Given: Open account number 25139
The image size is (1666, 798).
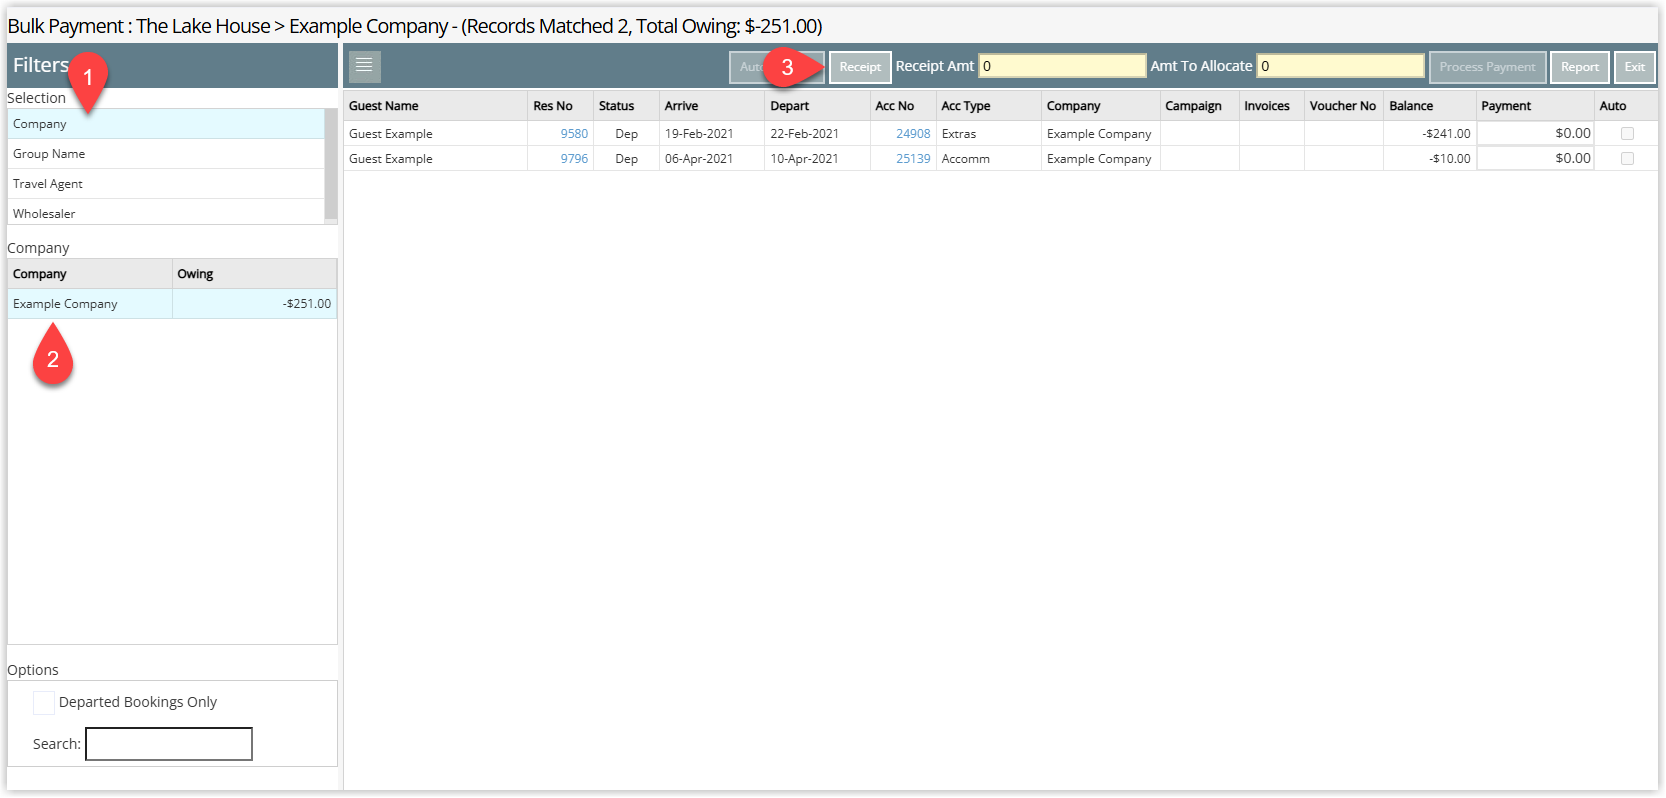Looking at the screenshot, I should coord(913,159).
